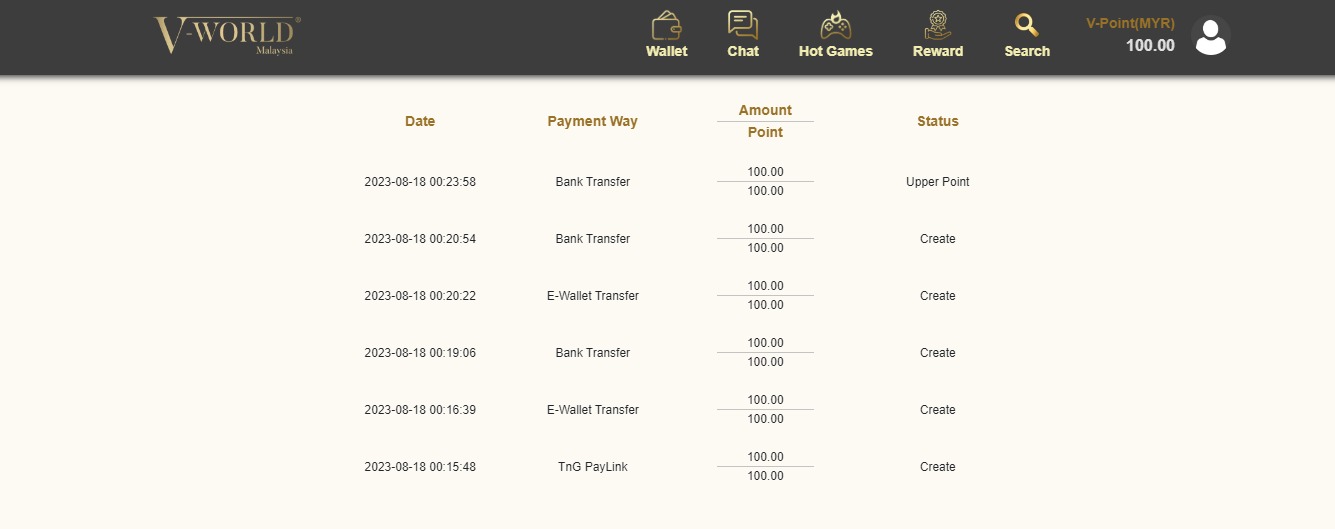Image resolution: width=1335 pixels, height=529 pixels.
Task: Click the V-Point(MYR) balance label
Action: [1130, 23]
